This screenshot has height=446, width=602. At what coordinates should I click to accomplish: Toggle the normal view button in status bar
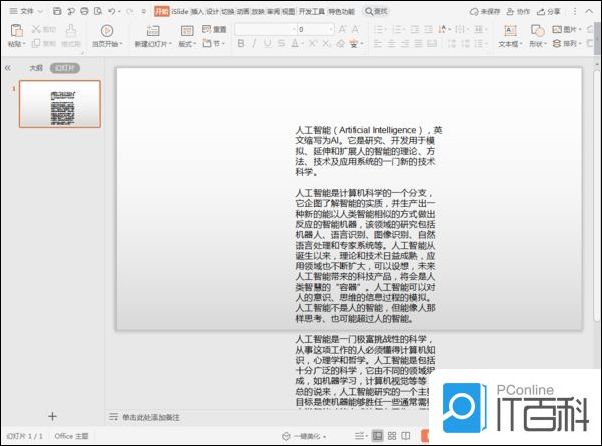pos(377,437)
